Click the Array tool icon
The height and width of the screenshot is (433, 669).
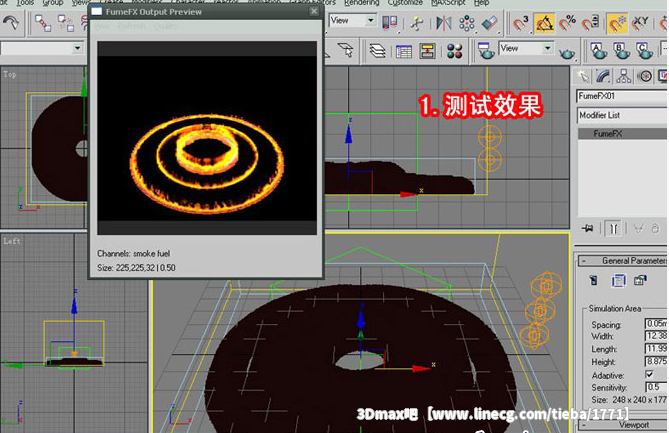tap(467, 23)
